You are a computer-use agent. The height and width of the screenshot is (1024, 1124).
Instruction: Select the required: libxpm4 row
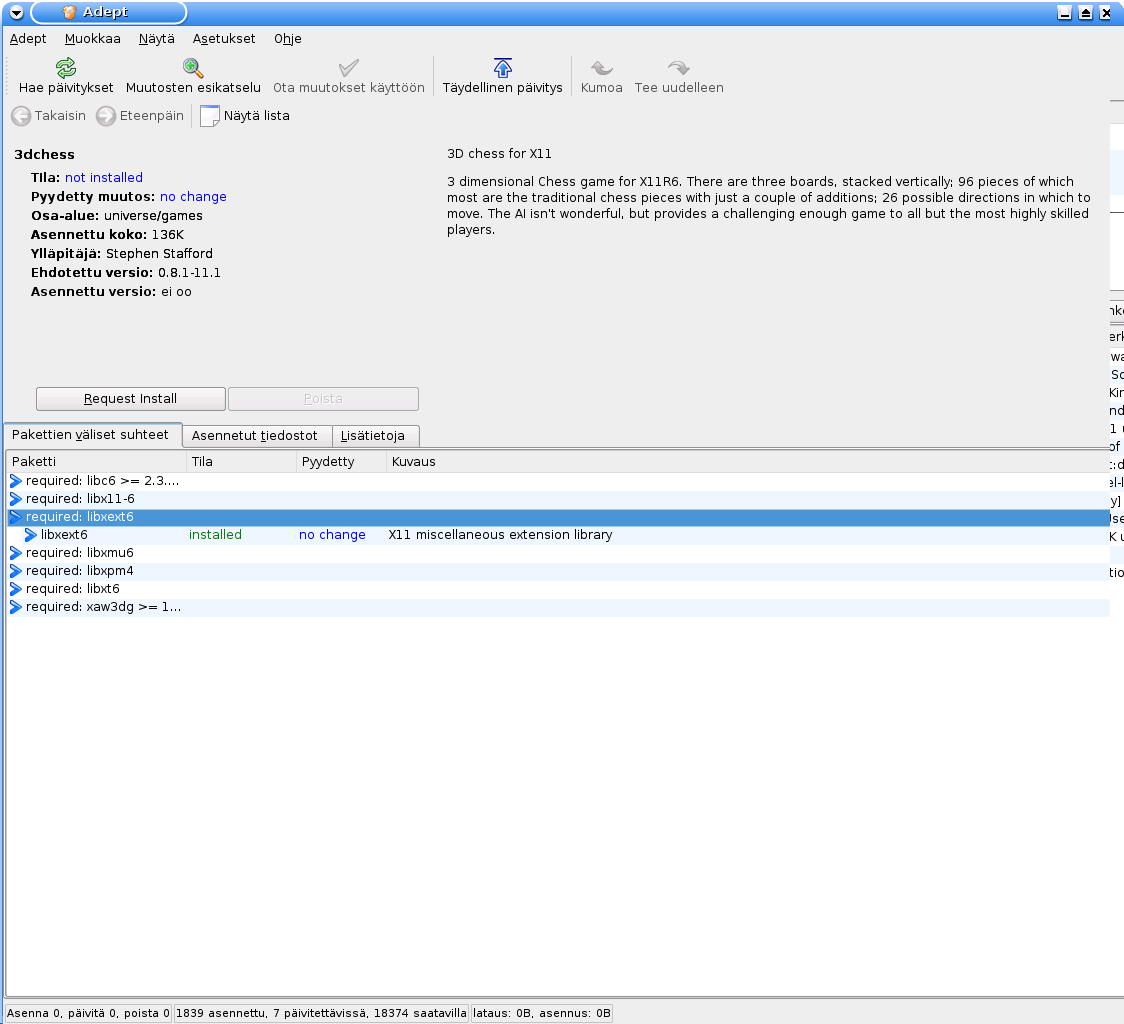tap(80, 571)
